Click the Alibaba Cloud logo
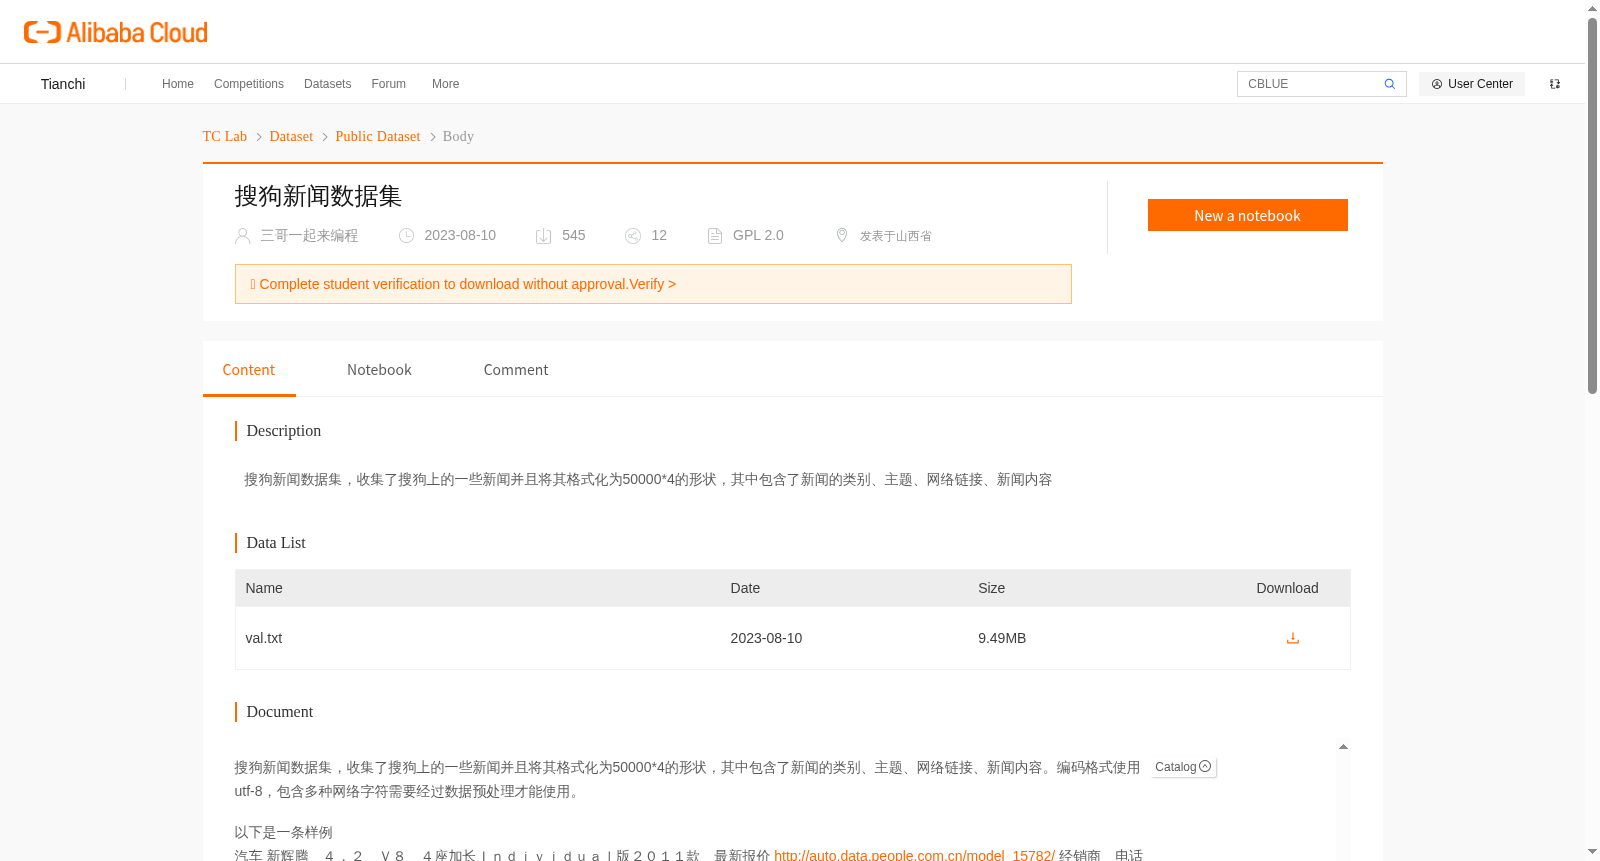The width and height of the screenshot is (1600, 861). [x=116, y=33]
